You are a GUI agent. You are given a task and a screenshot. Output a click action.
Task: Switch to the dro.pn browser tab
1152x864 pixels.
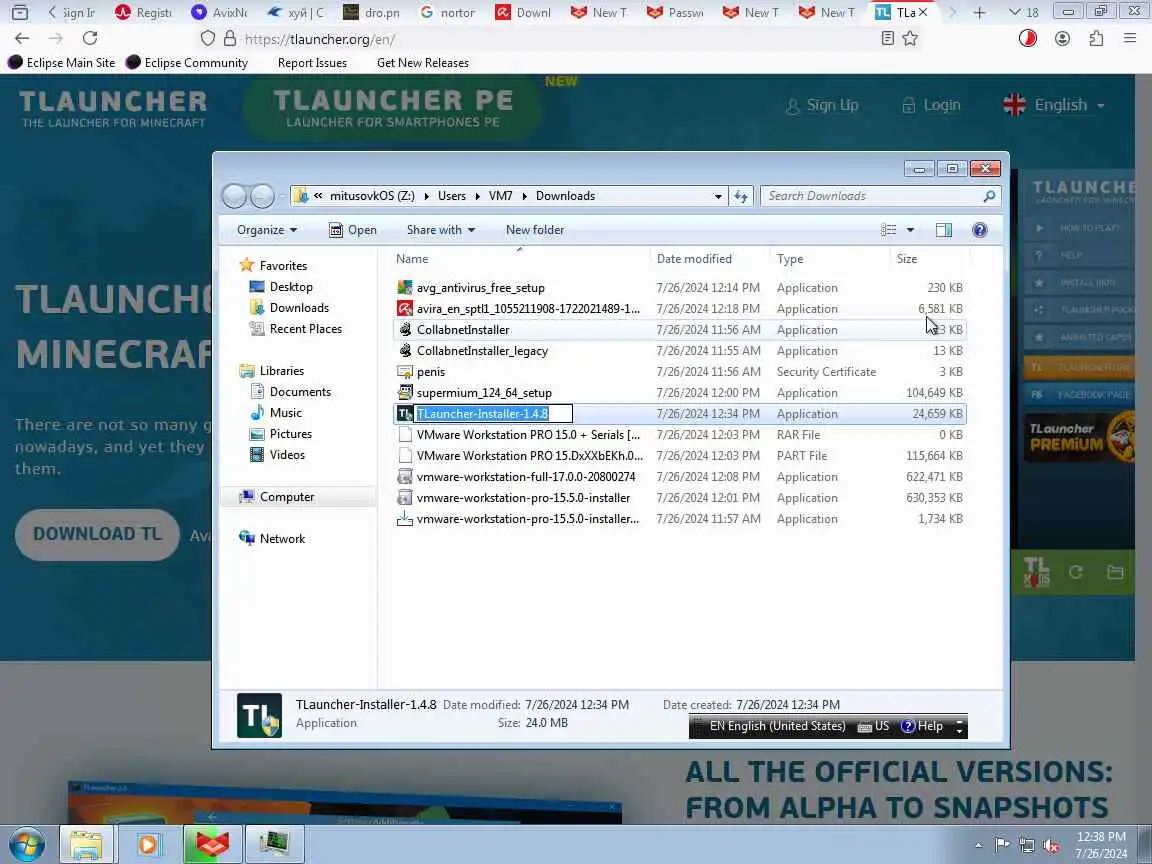point(372,12)
